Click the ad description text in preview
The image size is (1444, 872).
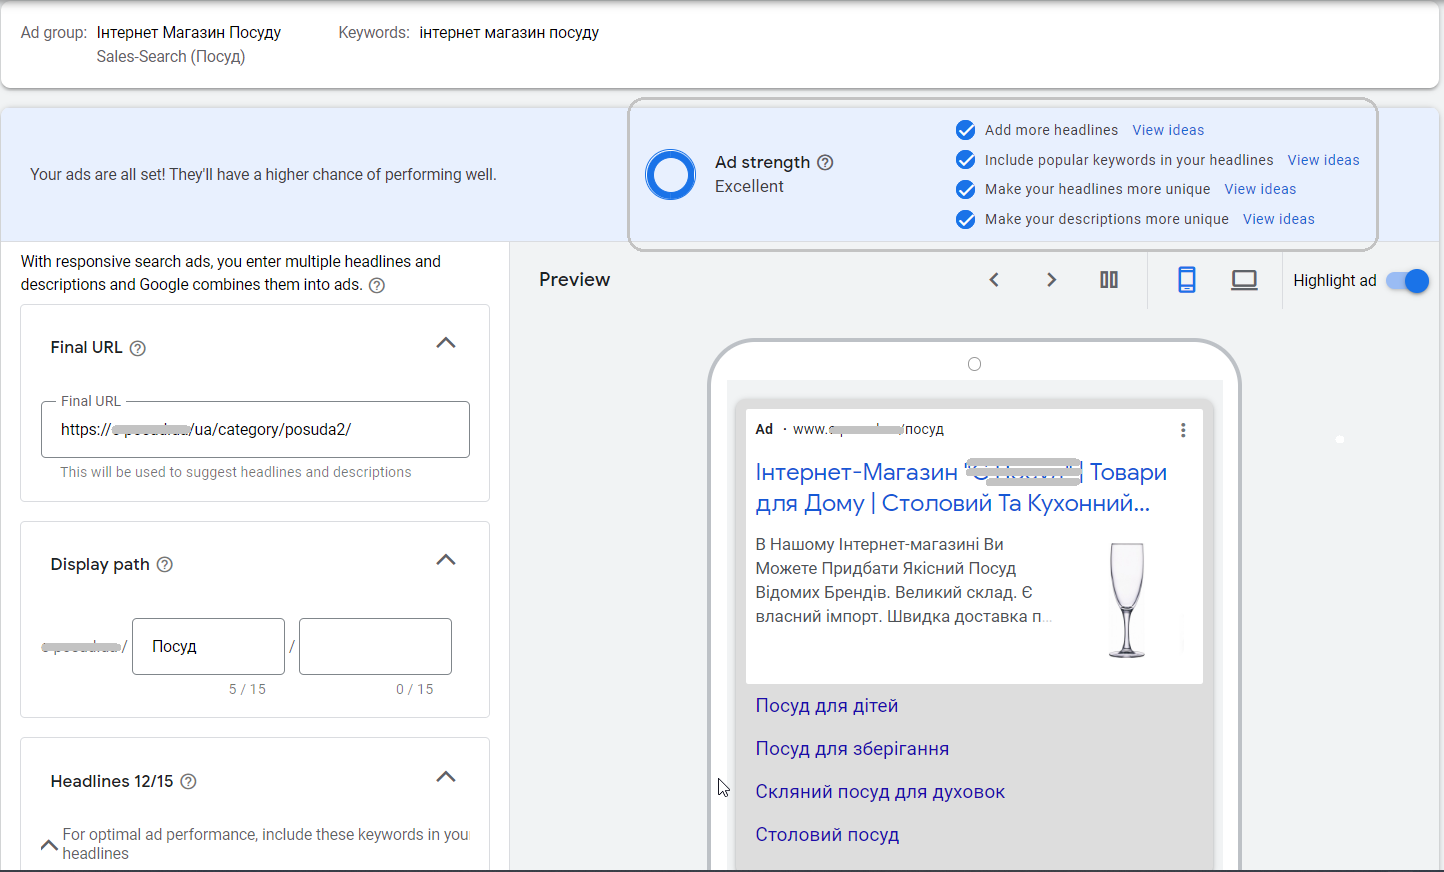pyautogui.click(x=904, y=581)
